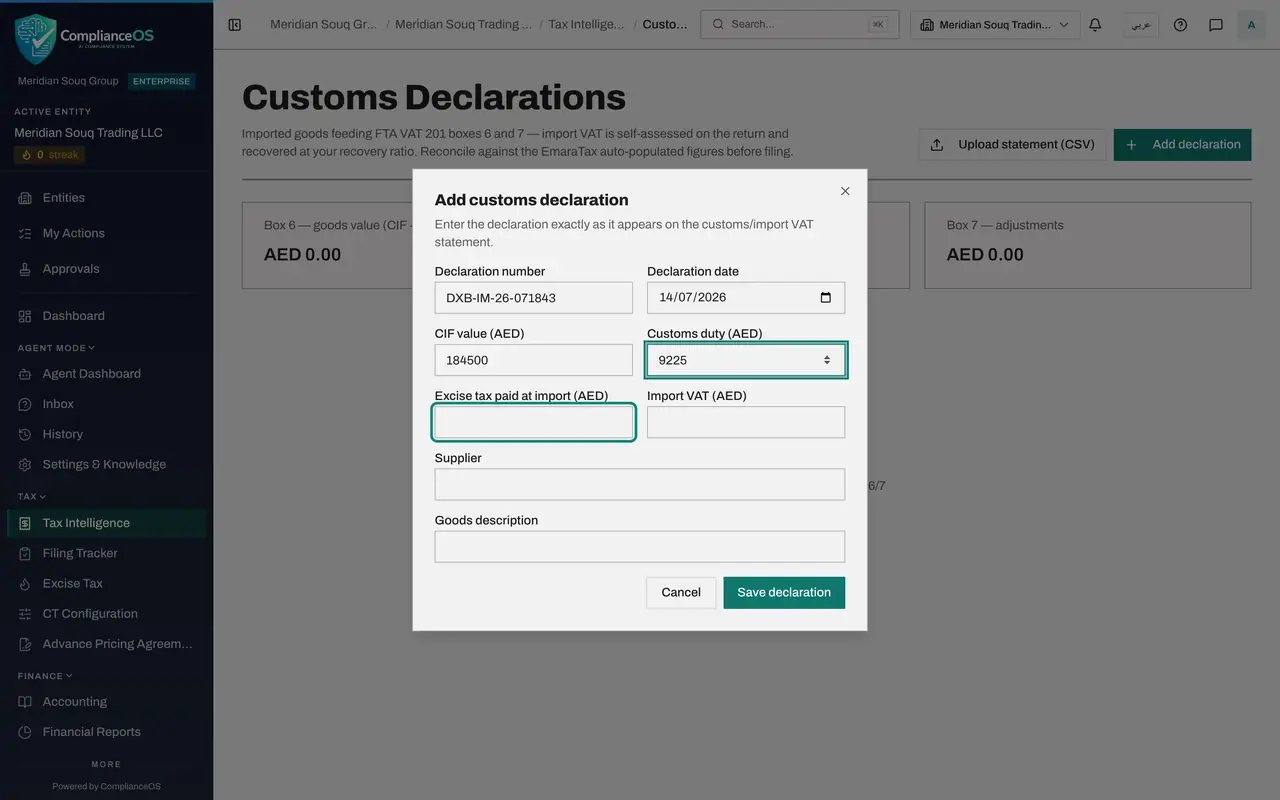Focus the CIF value field
This screenshot has width=1280, height=800.
(534, 360)
